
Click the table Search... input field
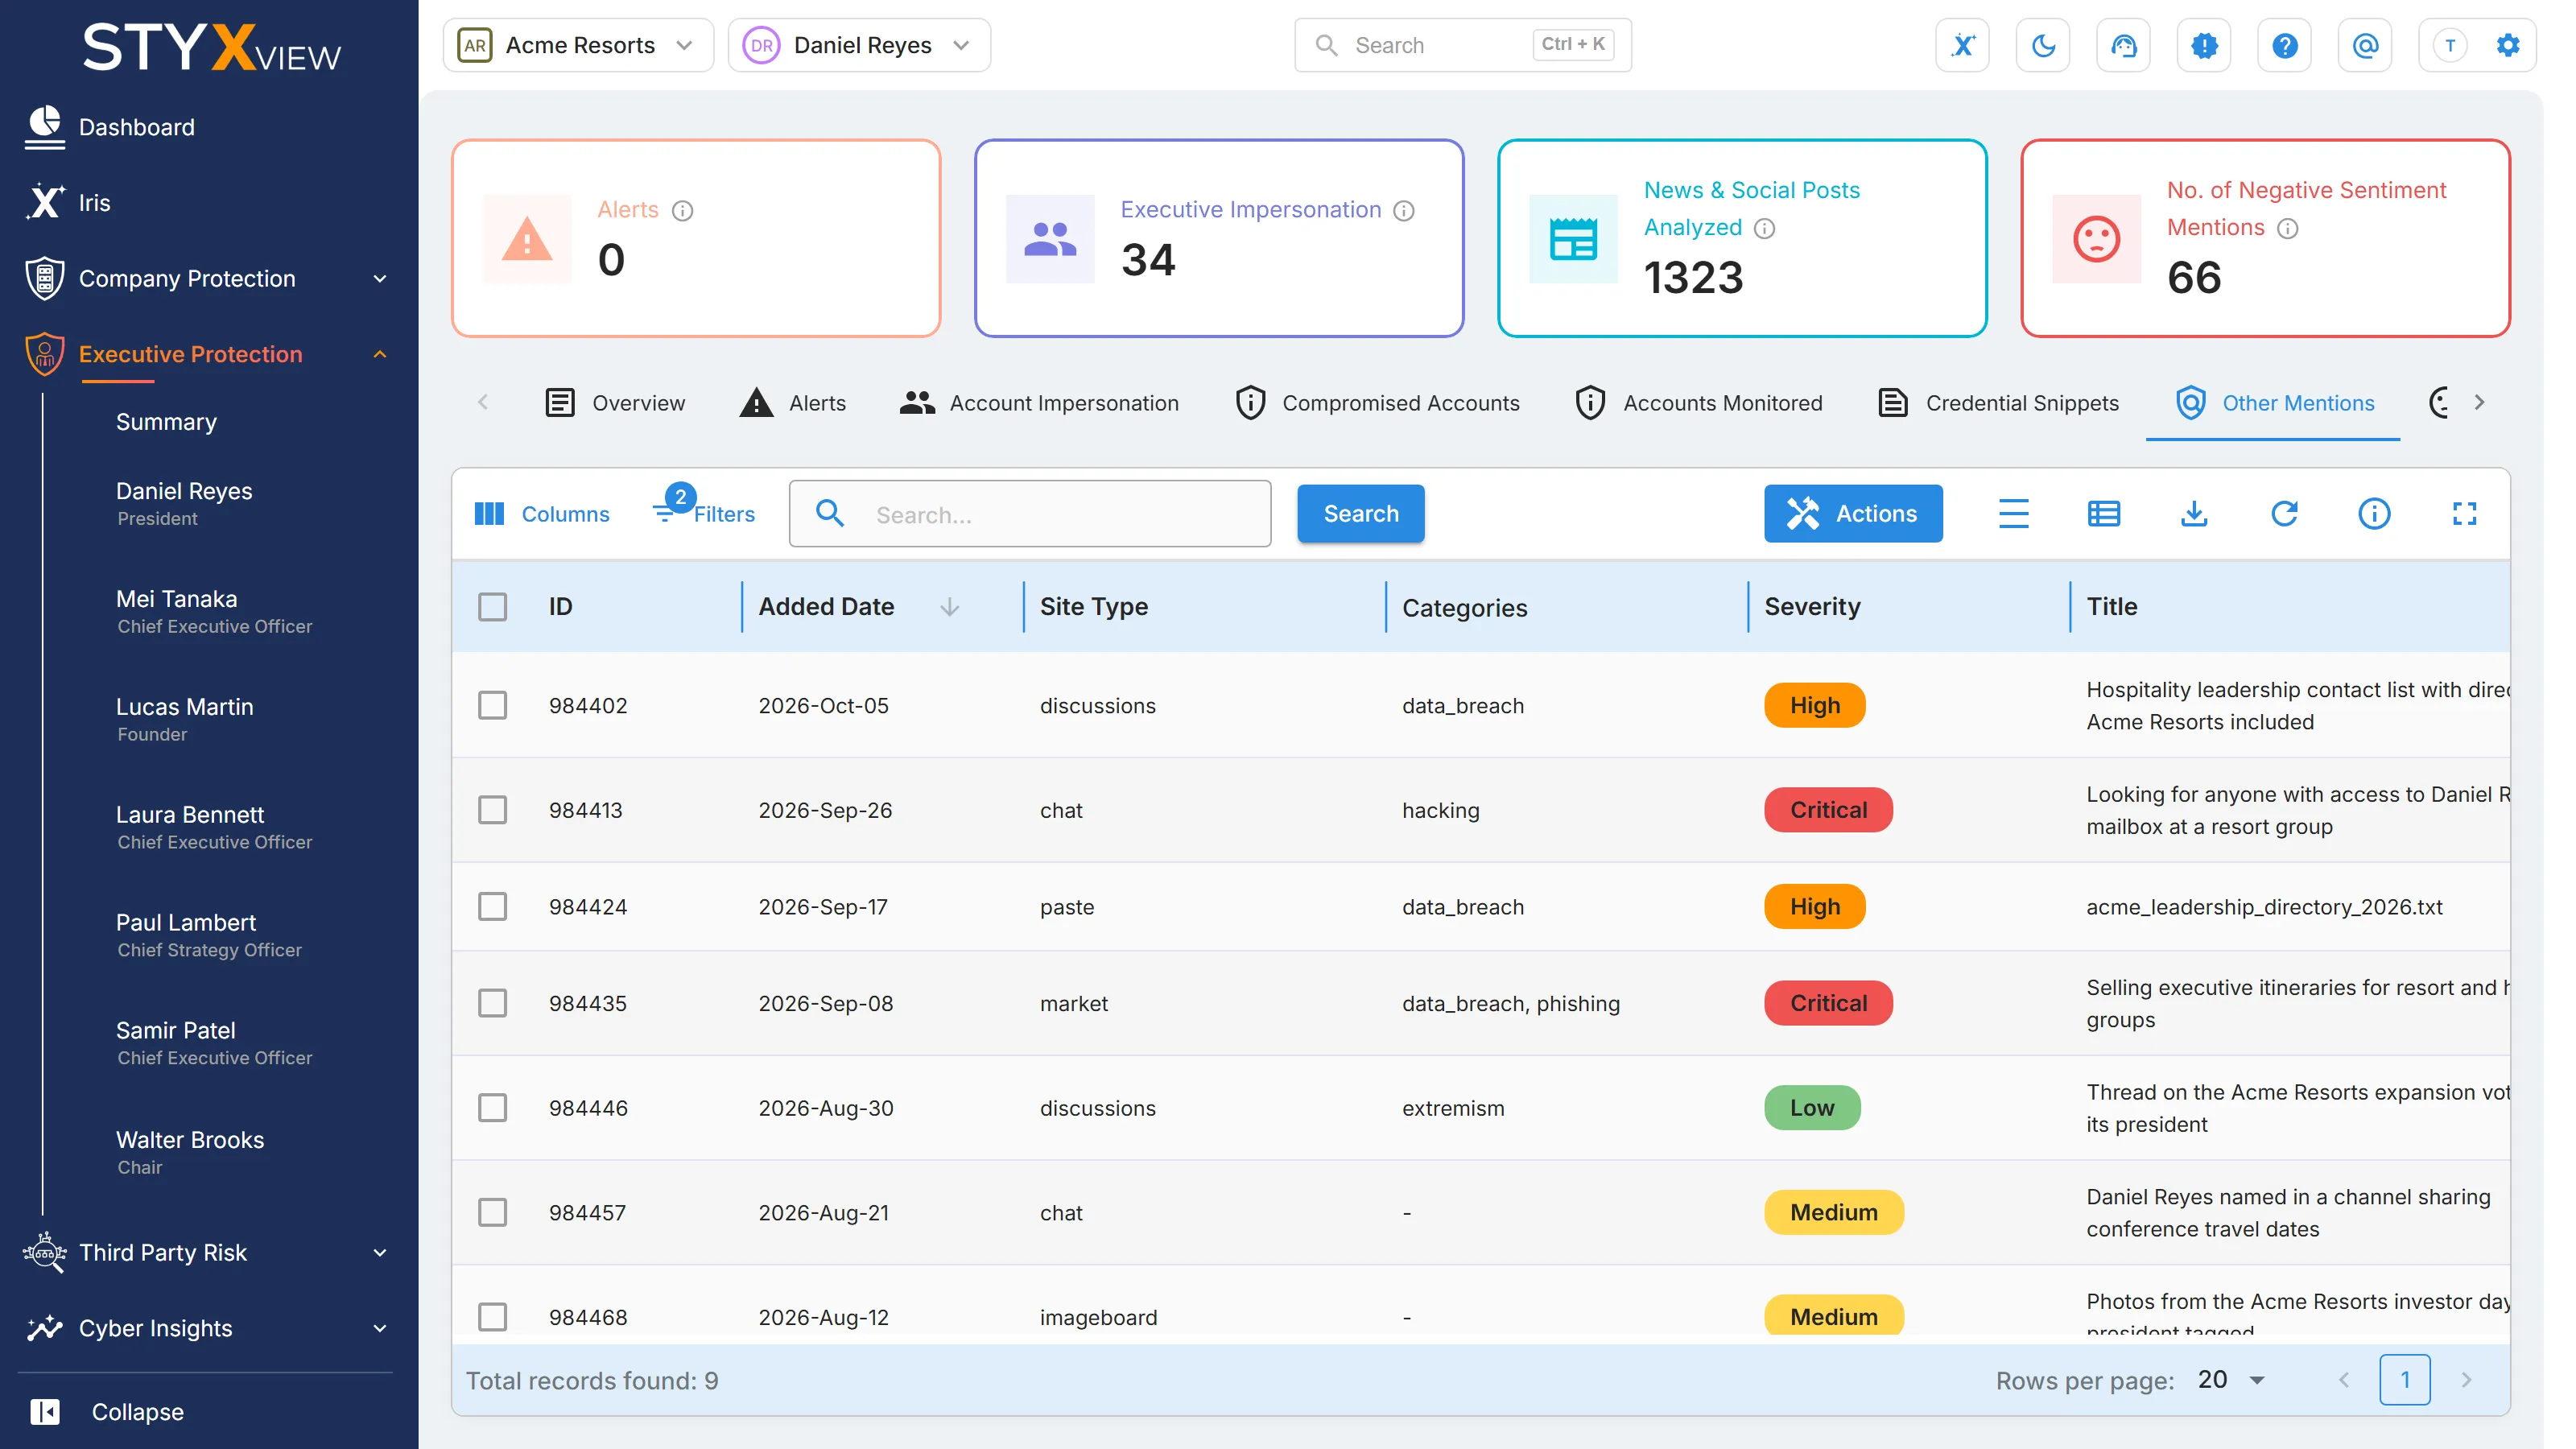(1030, 514)
